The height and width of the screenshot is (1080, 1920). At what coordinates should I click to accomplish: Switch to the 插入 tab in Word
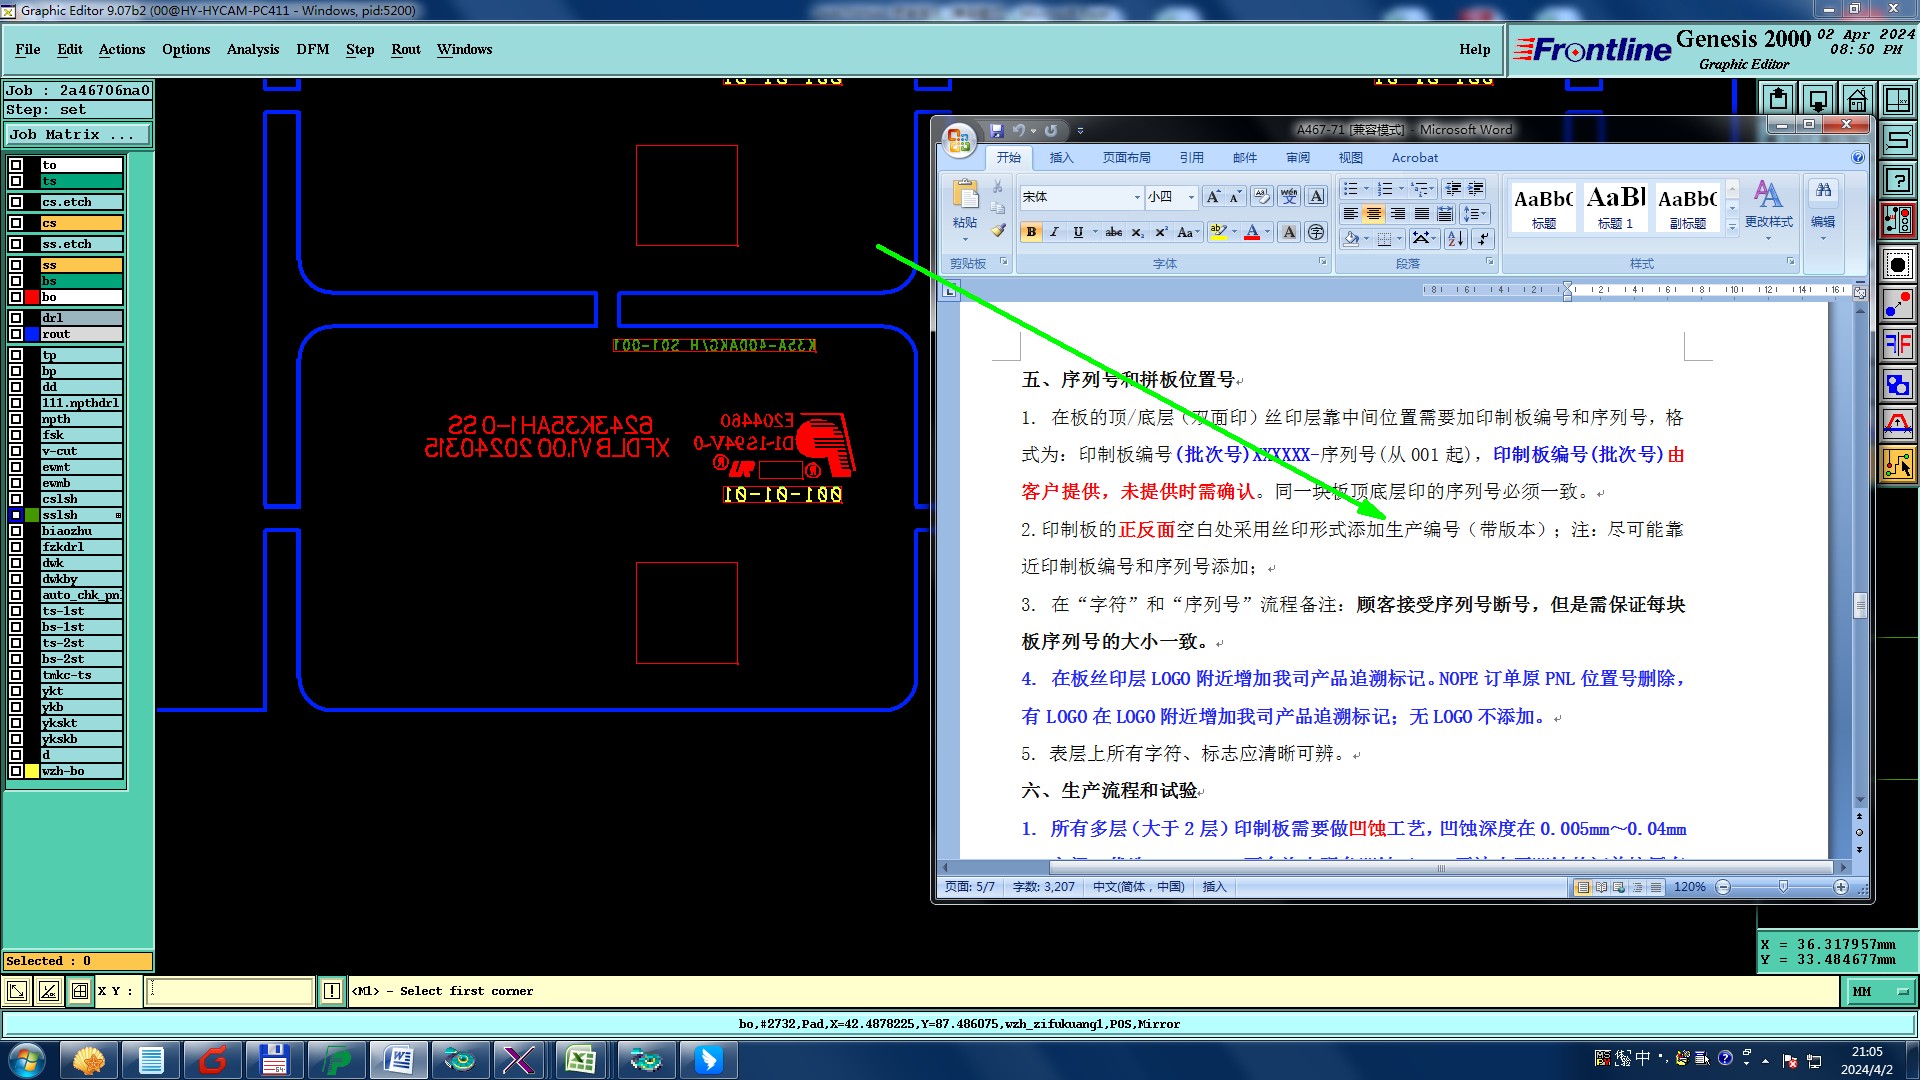[x=1061, y=157]
